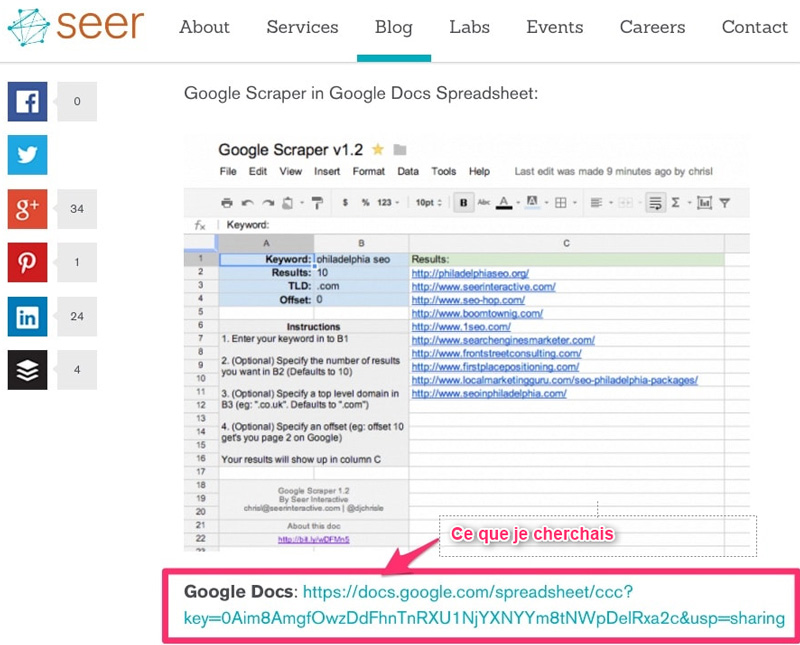Open the dropdown arrow beside the clipboard icon
The image size is (800, 645).
click(302, 203)
